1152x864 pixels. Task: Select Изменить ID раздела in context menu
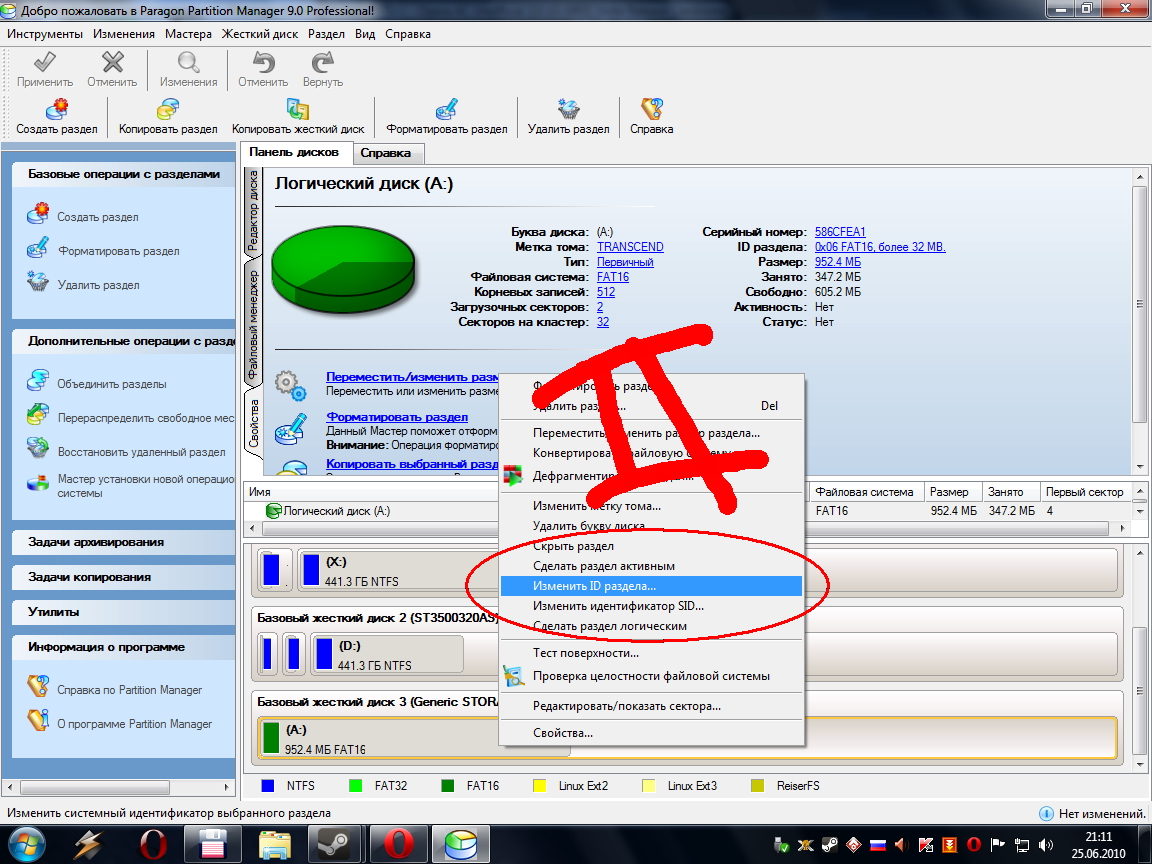(x=651, y=586)
